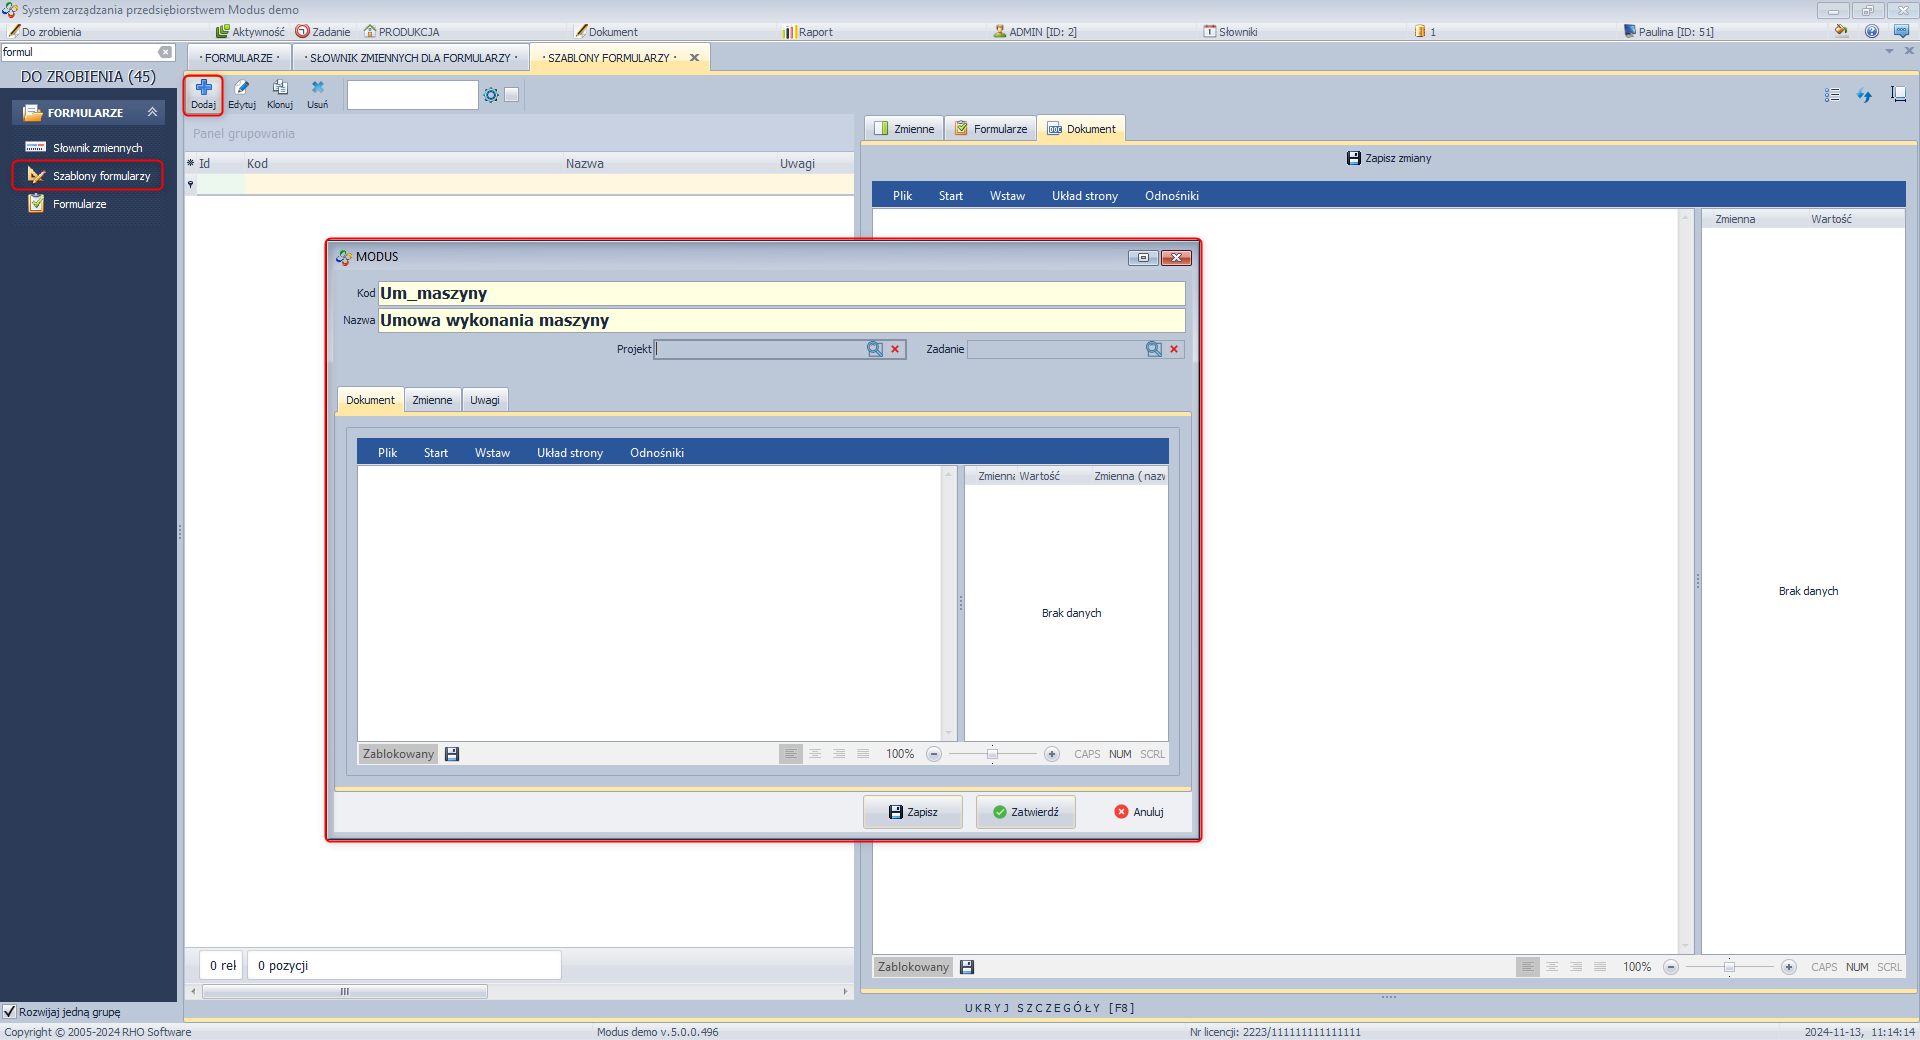The image size is (1920, 1040).
Task: Clear the Zadanie field with red X
Action: pyautogui.click(x=1174, y=349)
